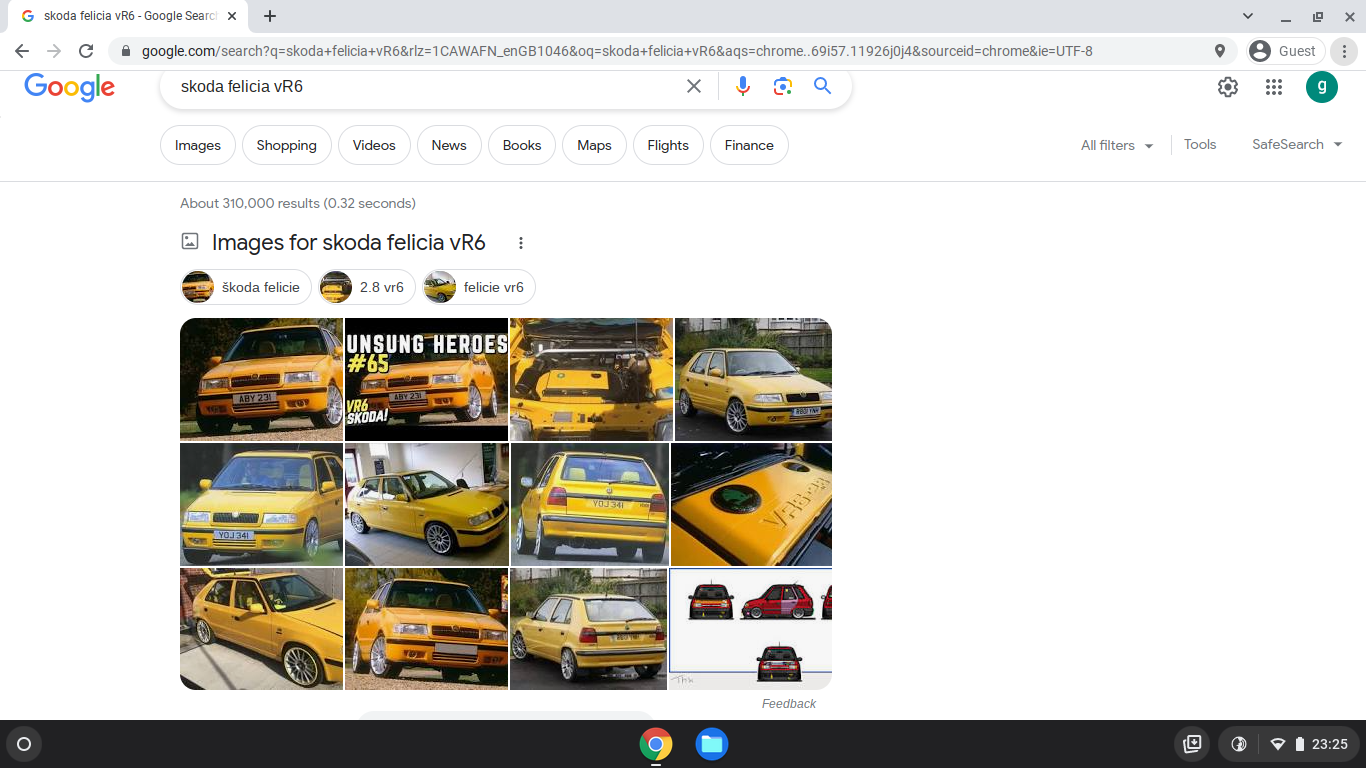Screen dimensions: 1366x768
Task: Open Google quick settings gear
Action: (1228, 87)
